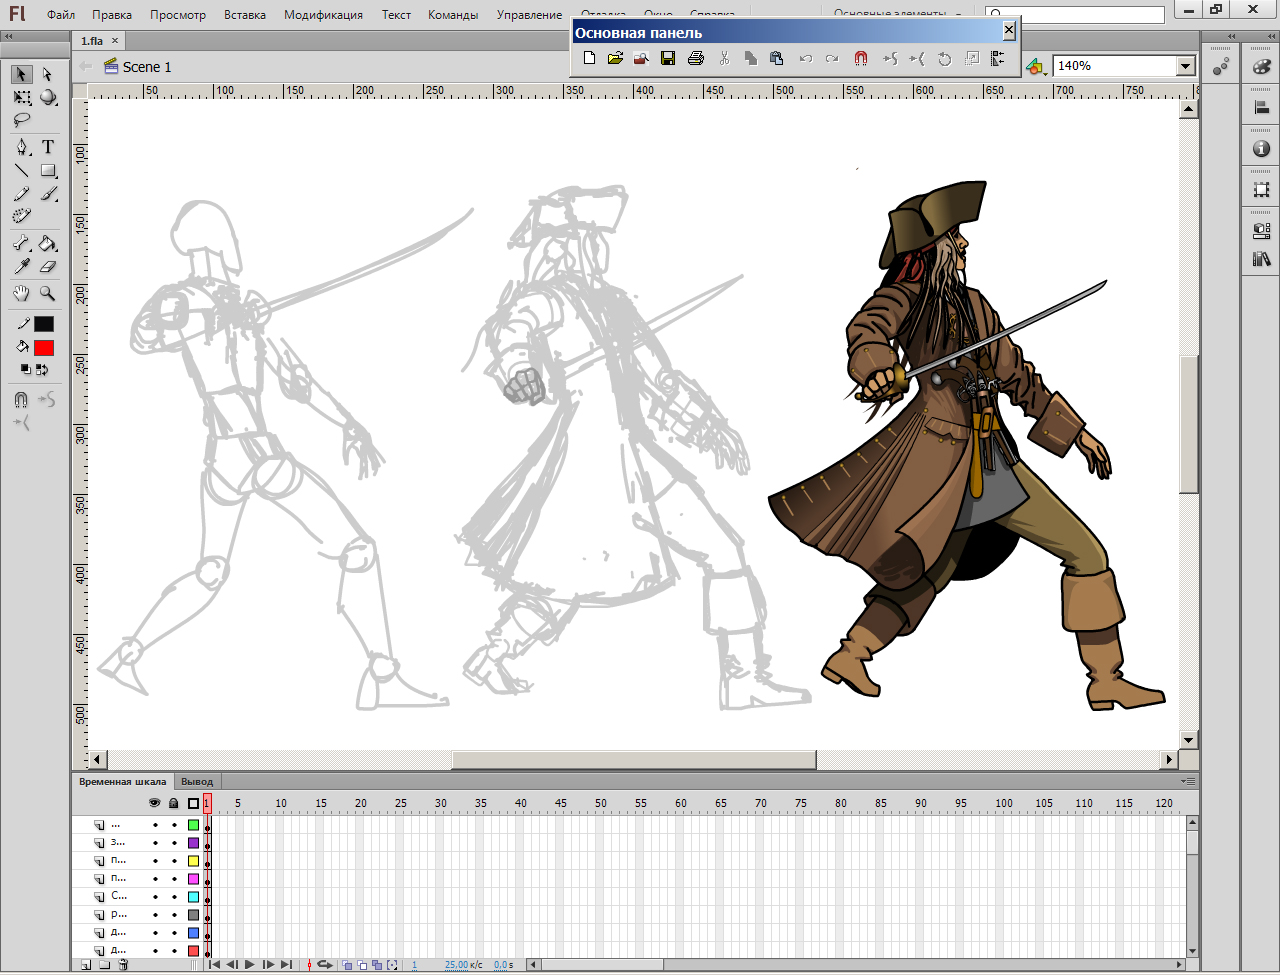Open the Edit Symbols dropdown icon
1280x975 pixels.
coord(1035,66)
